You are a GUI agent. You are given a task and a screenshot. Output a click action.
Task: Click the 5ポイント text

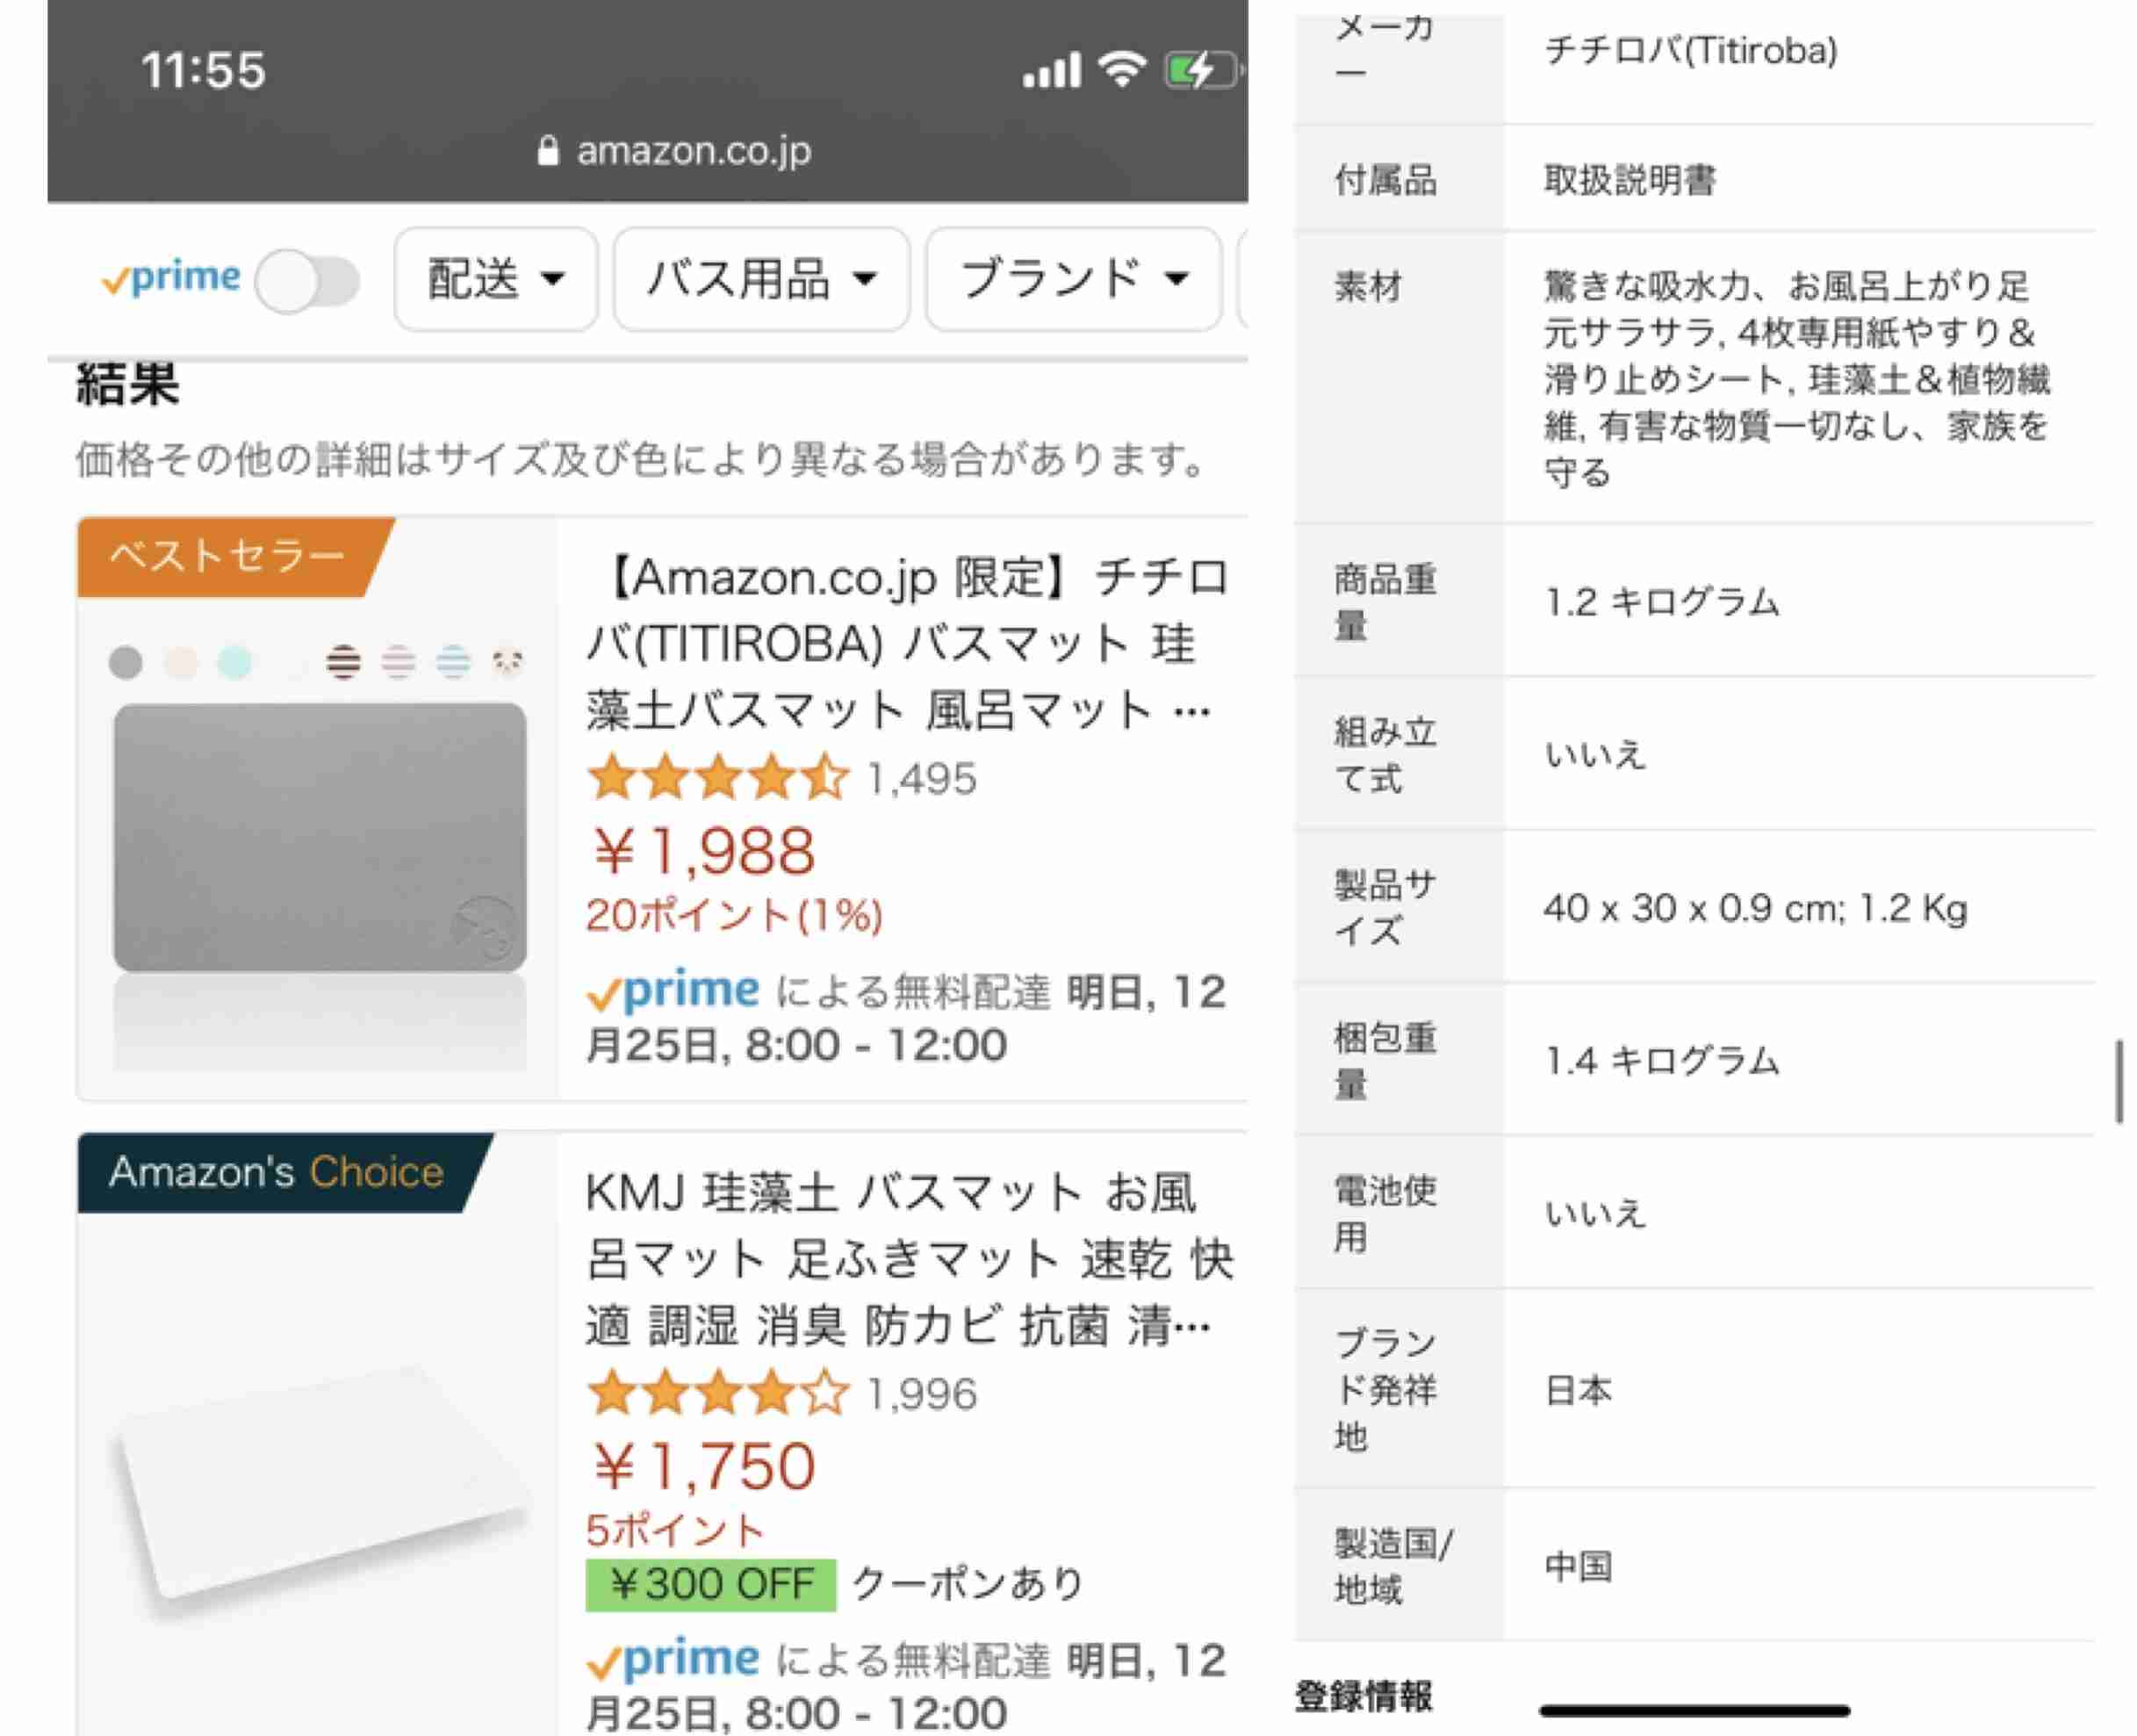click(675, 1531)
